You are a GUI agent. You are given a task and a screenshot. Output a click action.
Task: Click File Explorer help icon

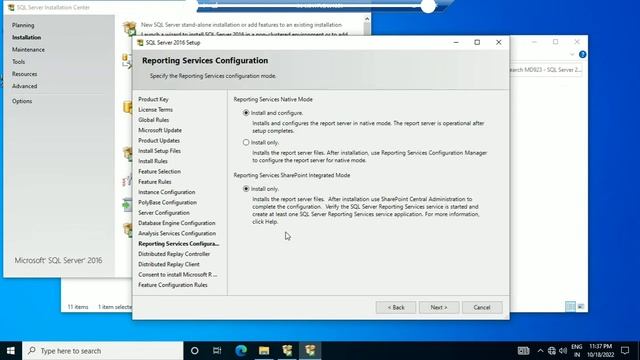pos(582,54)
